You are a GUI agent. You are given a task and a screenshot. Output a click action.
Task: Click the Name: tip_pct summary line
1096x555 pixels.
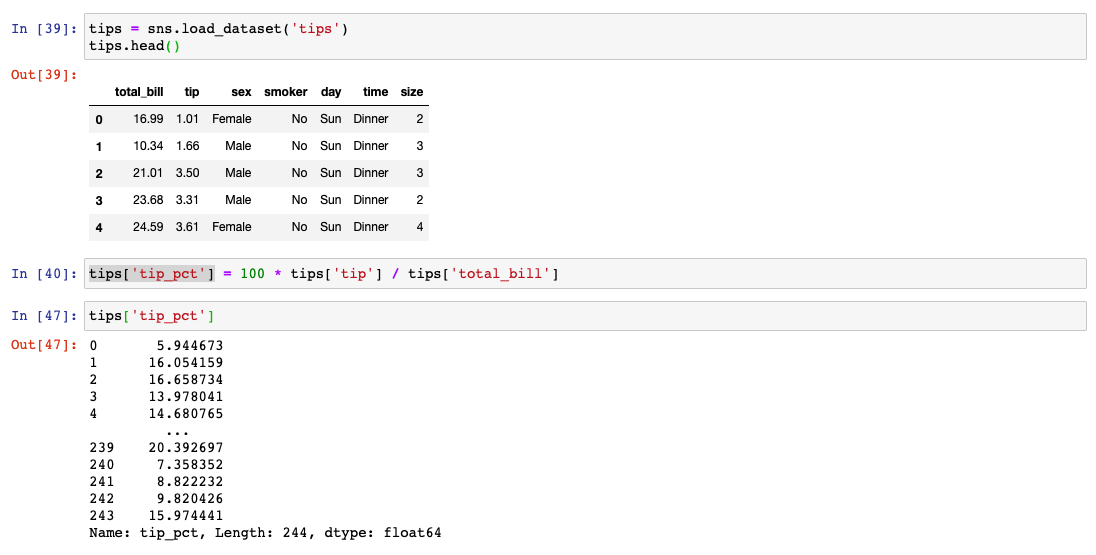[265, 533]
